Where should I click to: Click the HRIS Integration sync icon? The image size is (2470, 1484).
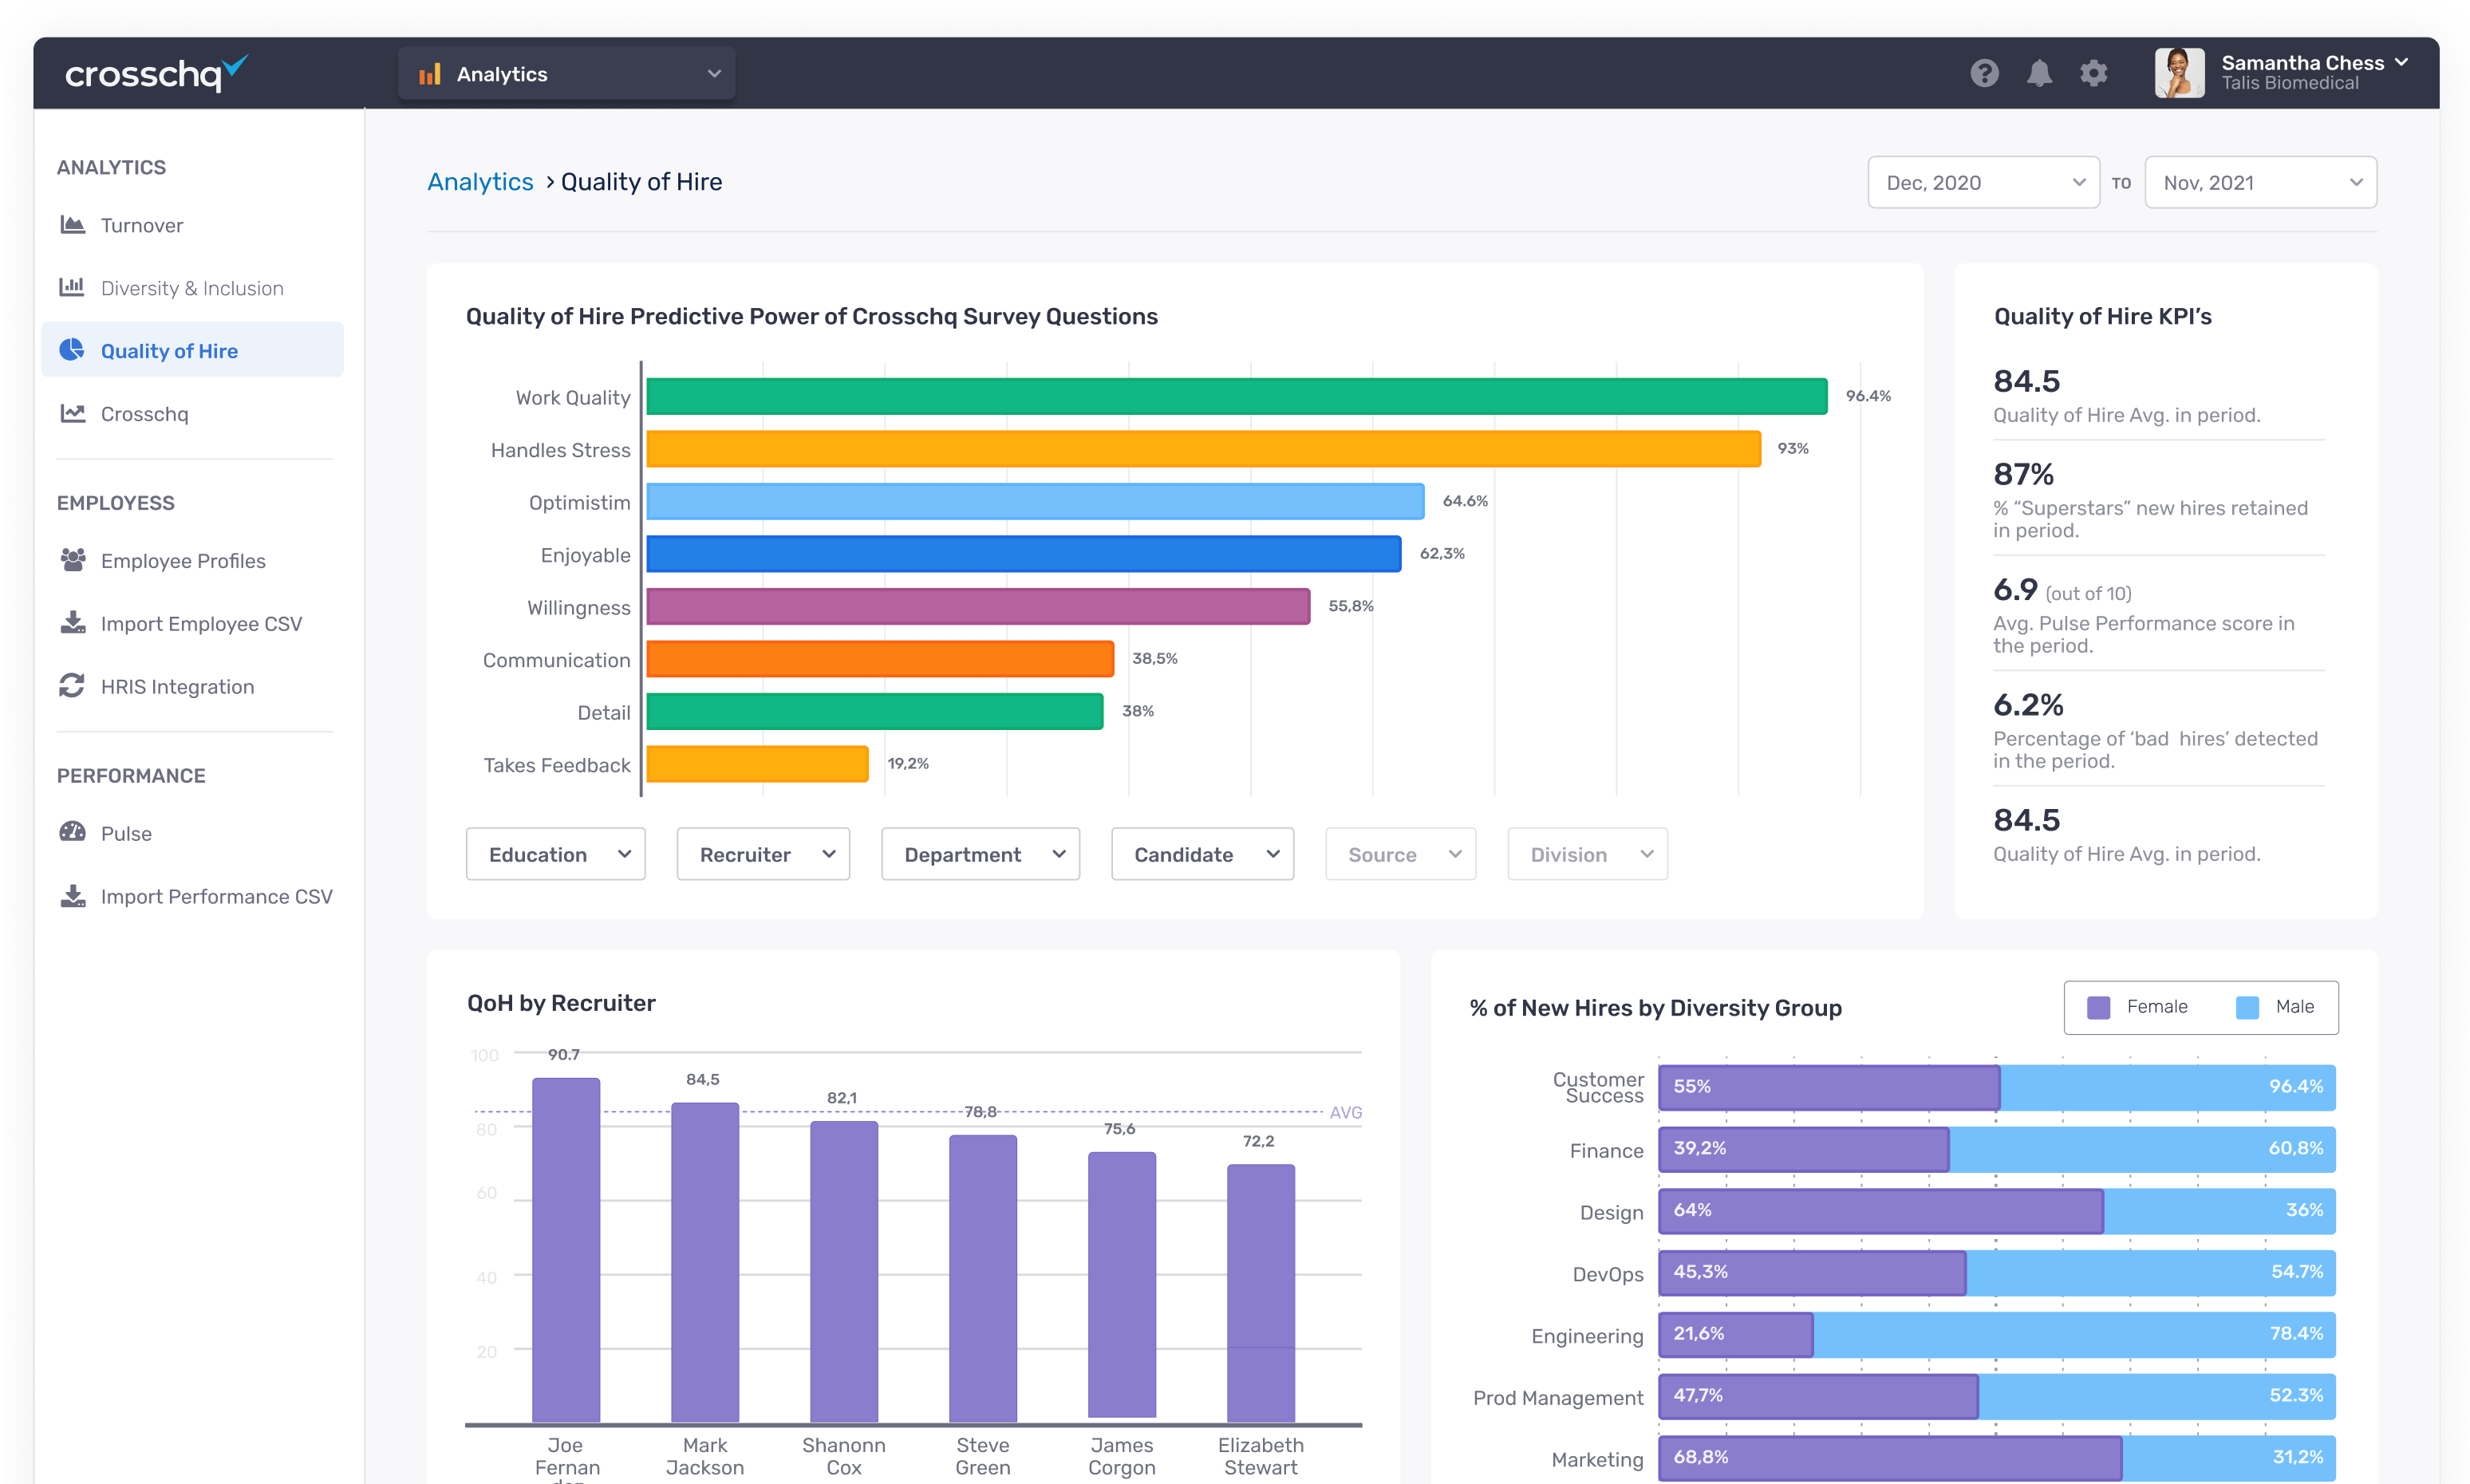click(x=72, y=686)
